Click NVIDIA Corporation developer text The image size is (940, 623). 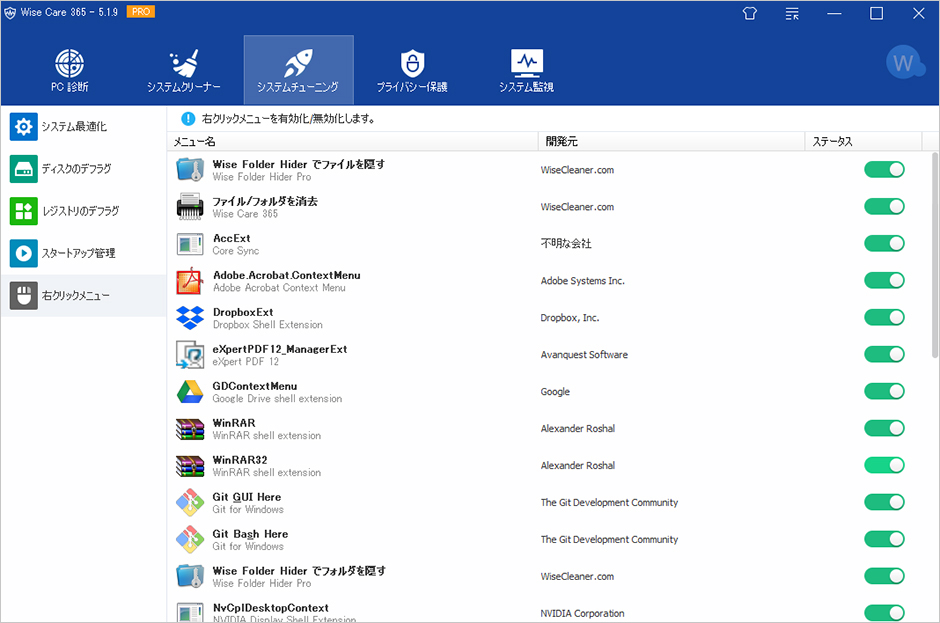click(583, 613)
